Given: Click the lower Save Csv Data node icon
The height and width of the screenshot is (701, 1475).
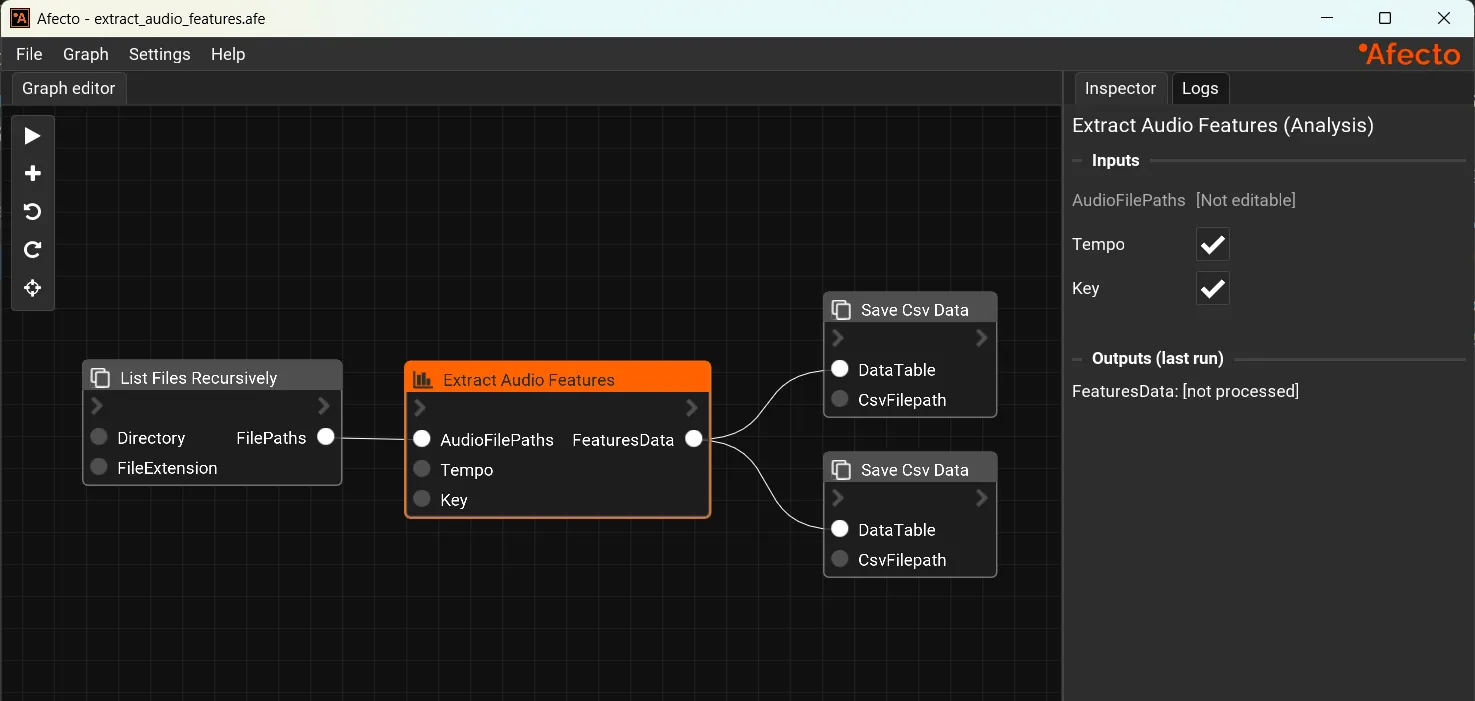Looking at the screenshot, I should [x=841, y=470].
